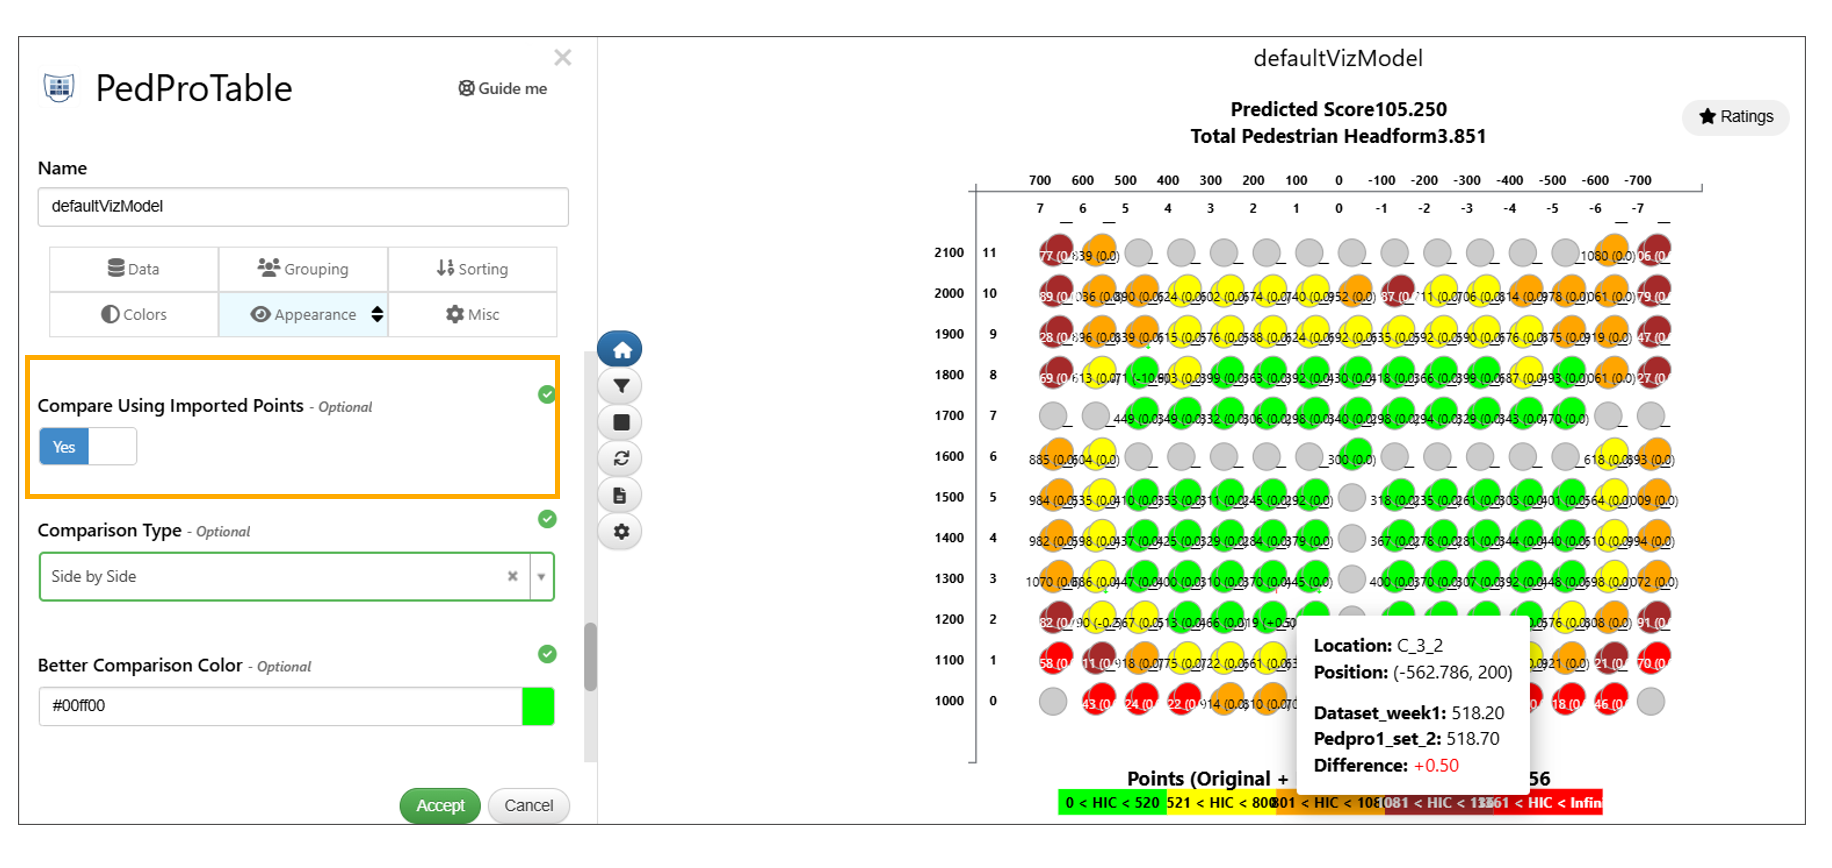Click the home icon in vertical toolbar
Image resolution: width=1832 pixels, height=868 pixels.
(620, 350)
